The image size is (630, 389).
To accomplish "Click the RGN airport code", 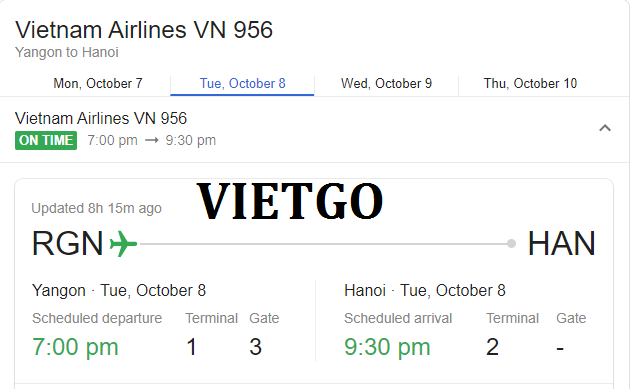I will click(68, 244).
